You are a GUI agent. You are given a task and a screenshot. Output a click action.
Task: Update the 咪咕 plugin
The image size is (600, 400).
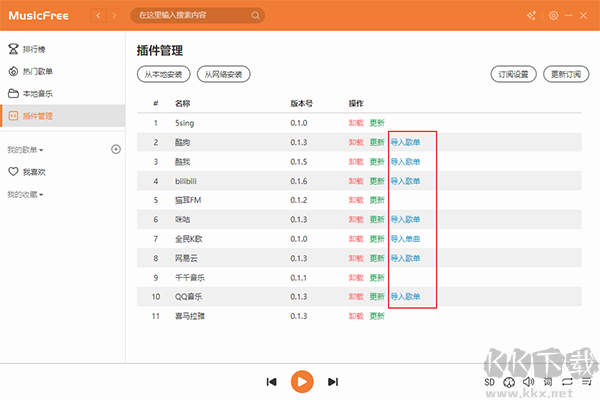point(377,219)
